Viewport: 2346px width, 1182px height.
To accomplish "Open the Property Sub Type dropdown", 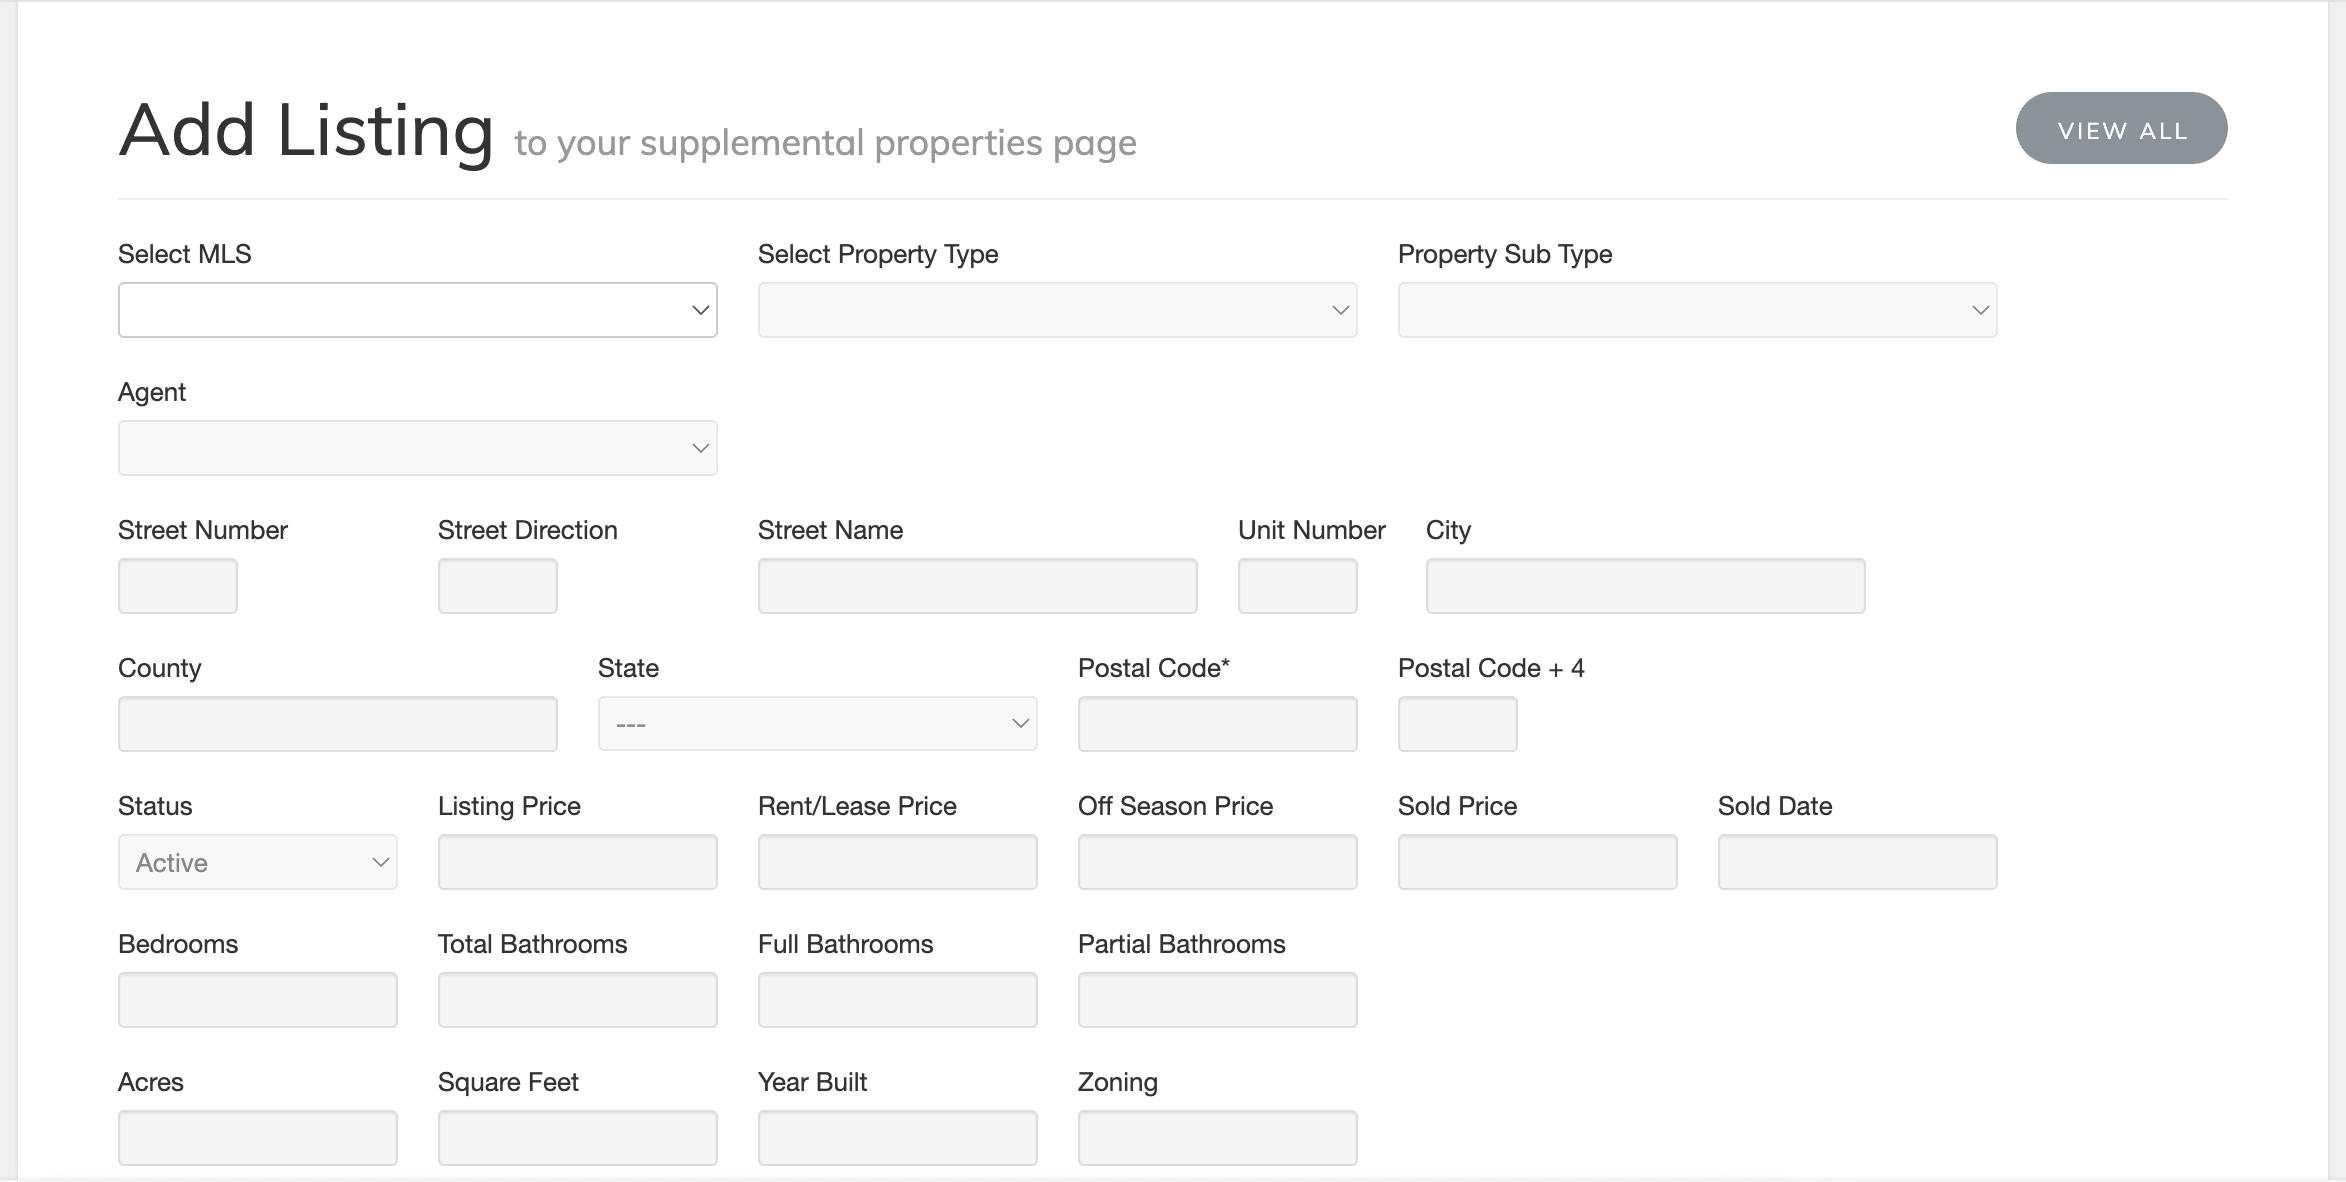I will pos(1697,310).
